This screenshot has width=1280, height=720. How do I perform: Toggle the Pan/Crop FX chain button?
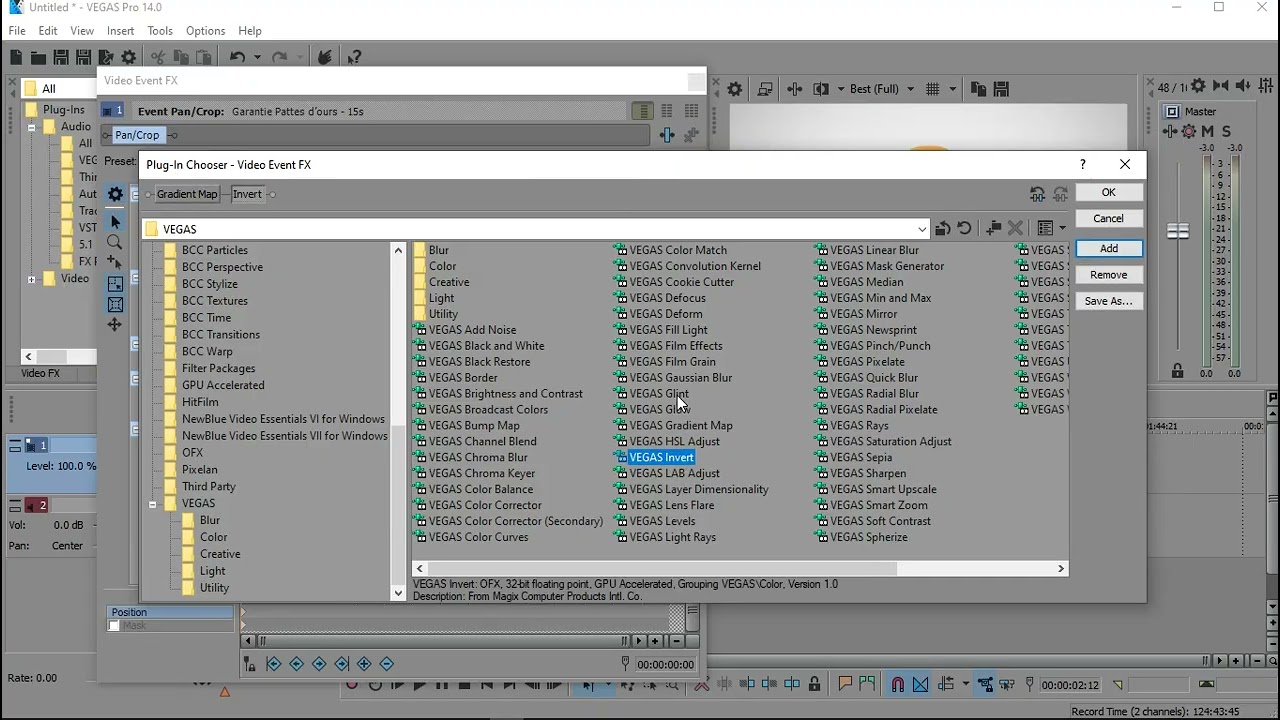pos(137,135)
